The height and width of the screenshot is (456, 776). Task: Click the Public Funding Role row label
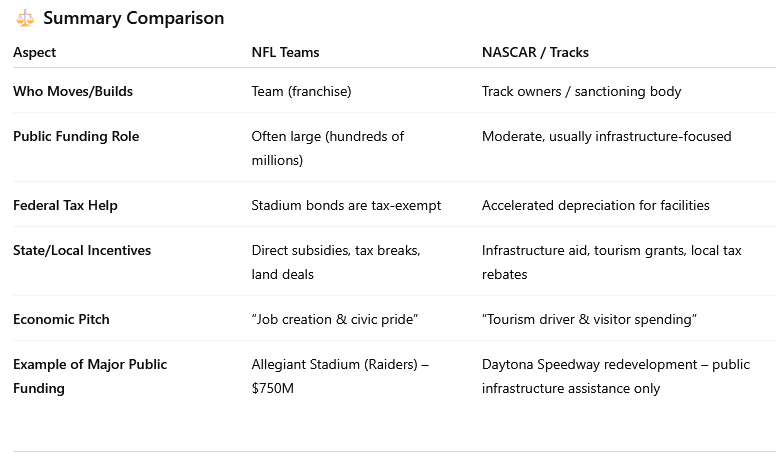[x=76, y=136]
